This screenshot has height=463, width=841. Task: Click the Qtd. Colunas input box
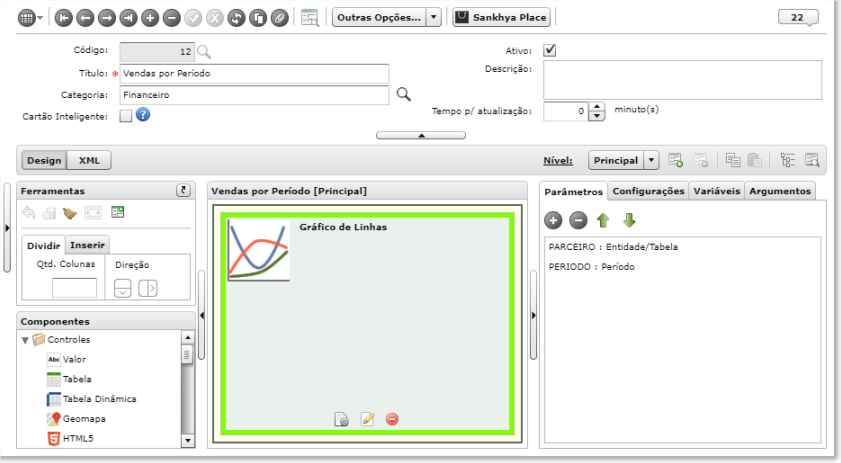(x=74, y=288)
